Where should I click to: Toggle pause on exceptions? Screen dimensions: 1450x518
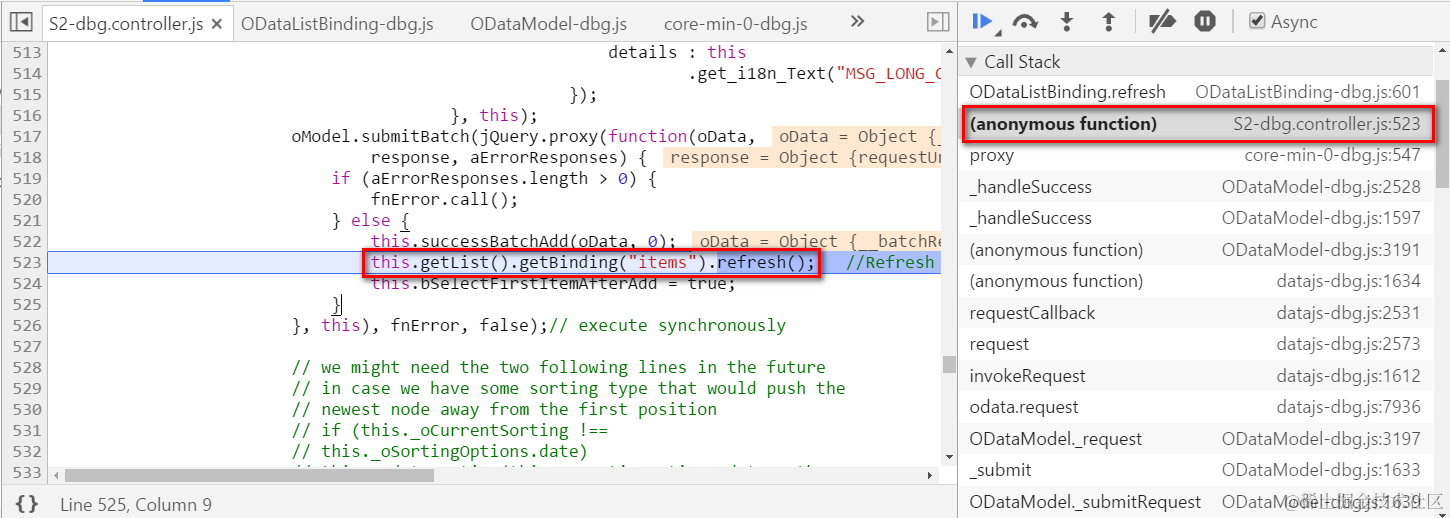1205,21
